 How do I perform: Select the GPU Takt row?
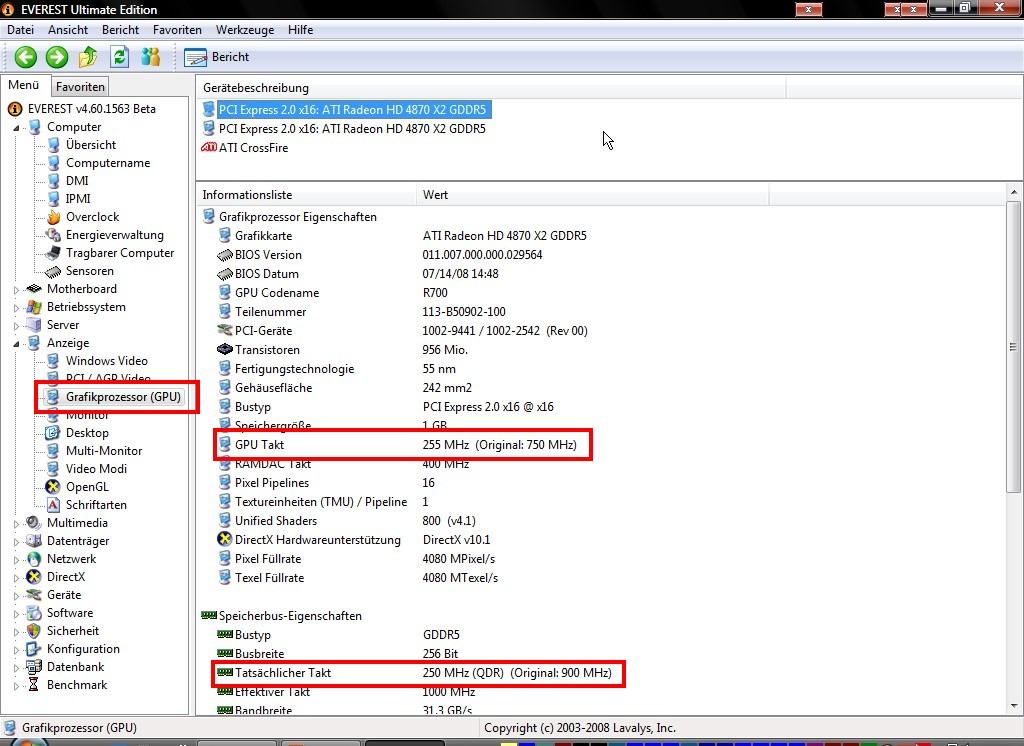403,445
